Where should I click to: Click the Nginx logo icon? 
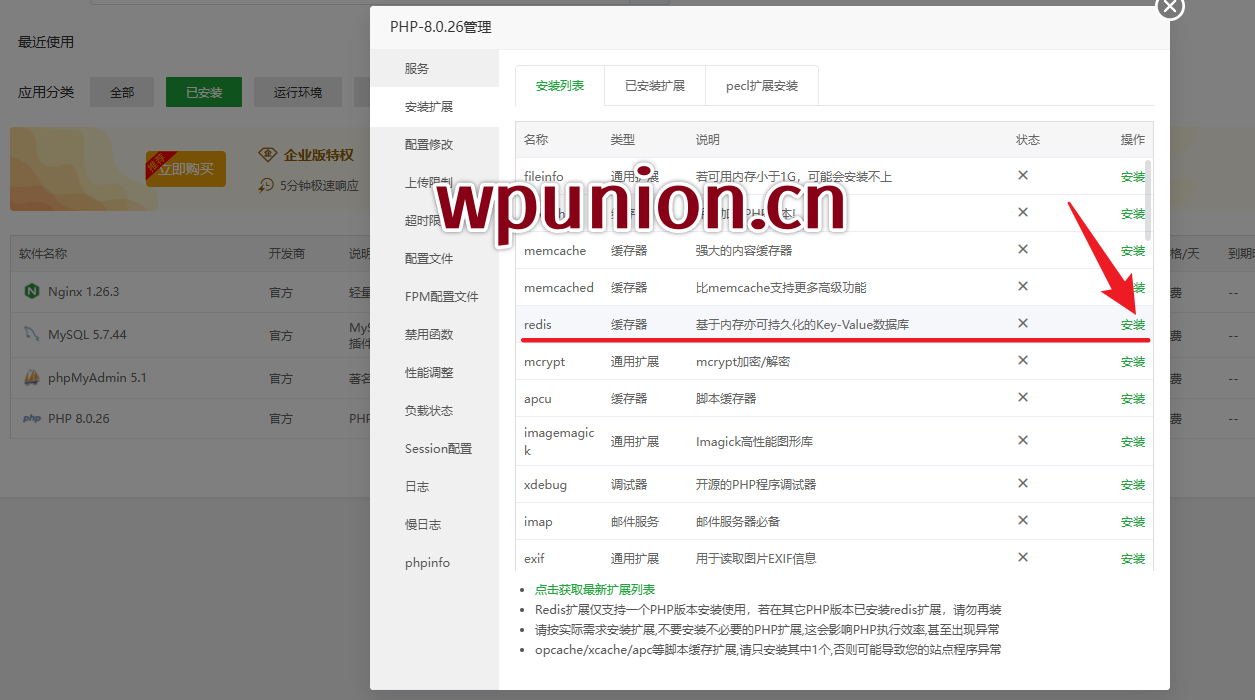click(x=31, y=291)
